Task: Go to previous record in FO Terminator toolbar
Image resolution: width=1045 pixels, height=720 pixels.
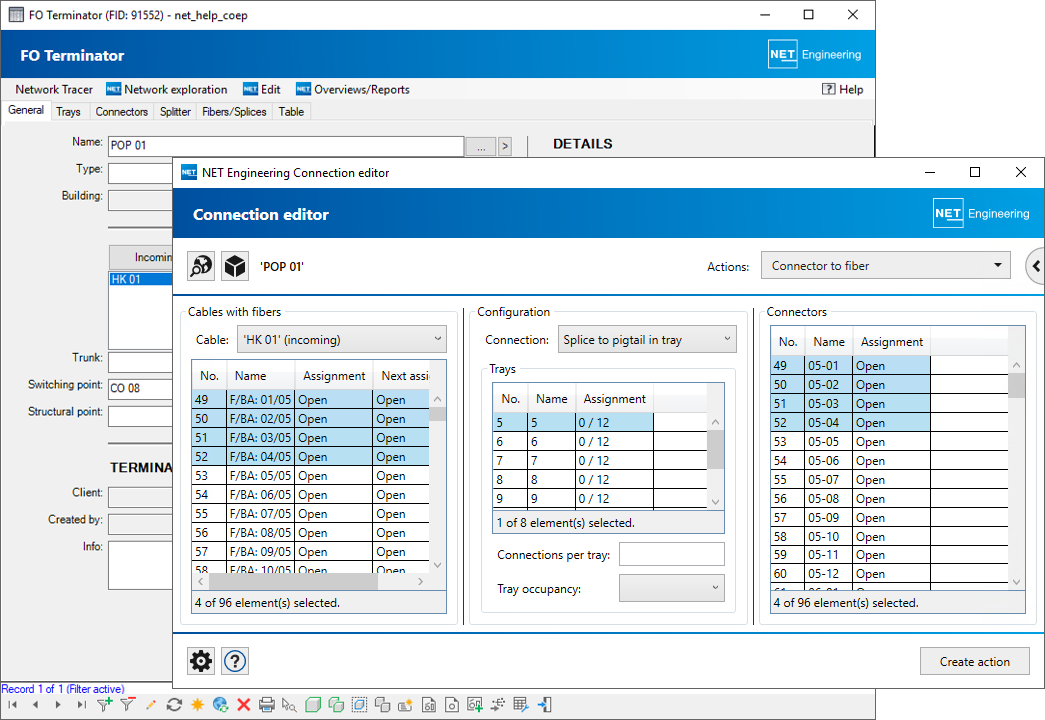Action: (35, 705)
